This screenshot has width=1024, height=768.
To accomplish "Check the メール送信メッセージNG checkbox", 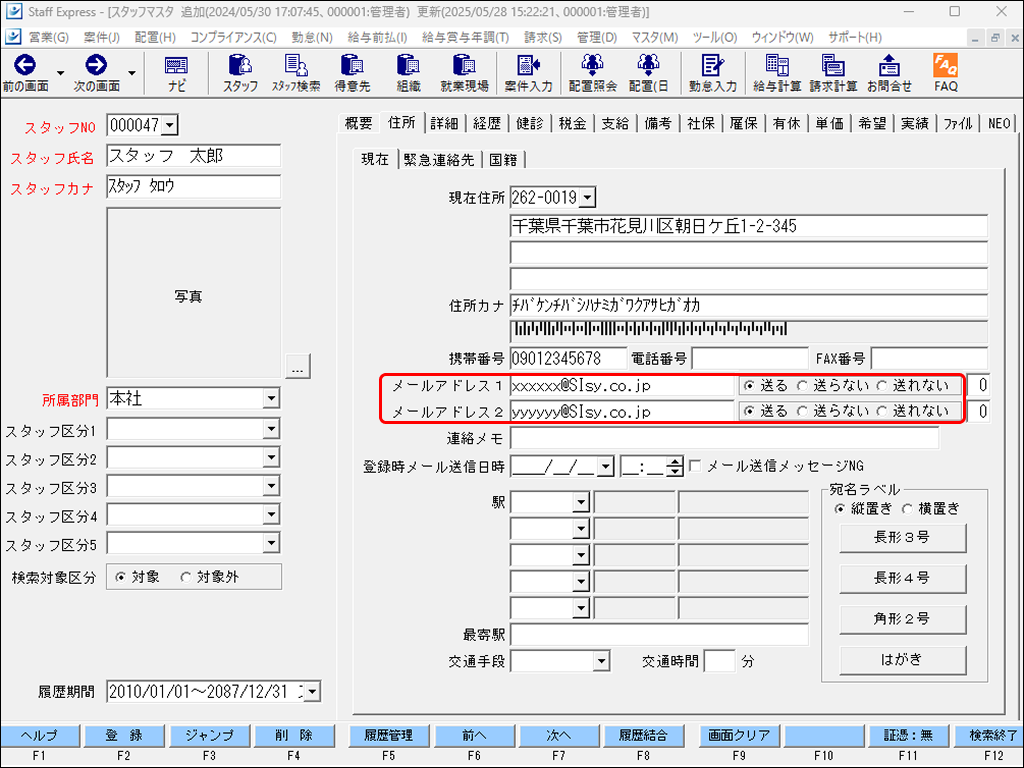I will click(695, 466).
